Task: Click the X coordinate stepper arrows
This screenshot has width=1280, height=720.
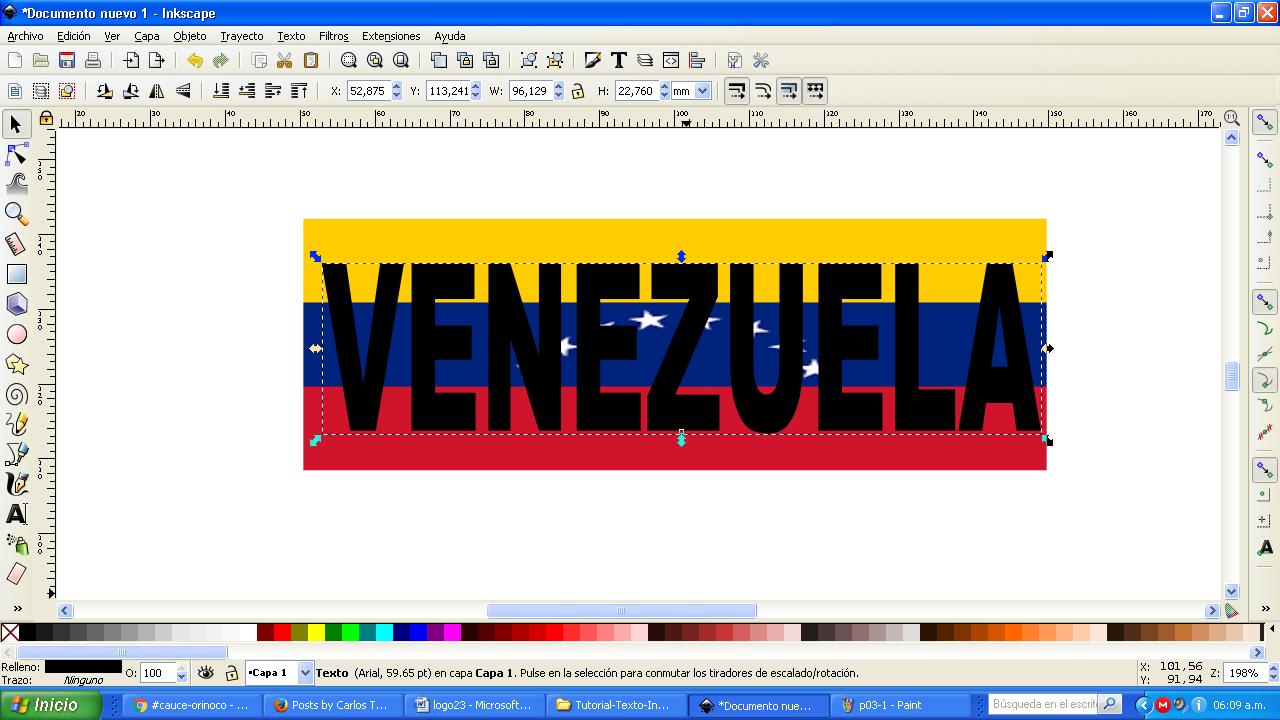Action: point(397,91)
